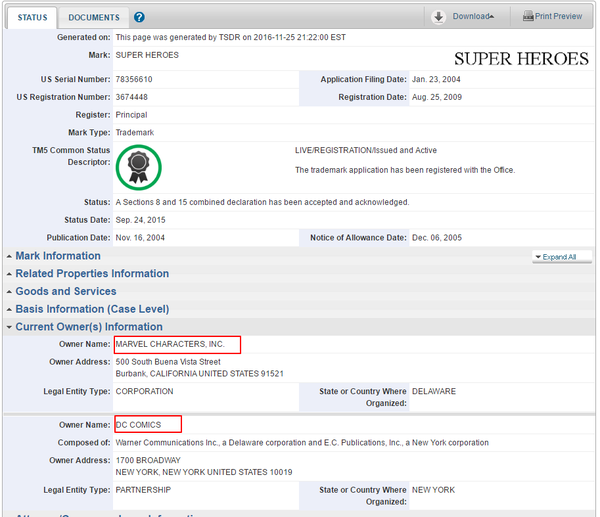
Task: Click notice of allowance date Dec. 06, 2005
Action: [x=437, y=238]
